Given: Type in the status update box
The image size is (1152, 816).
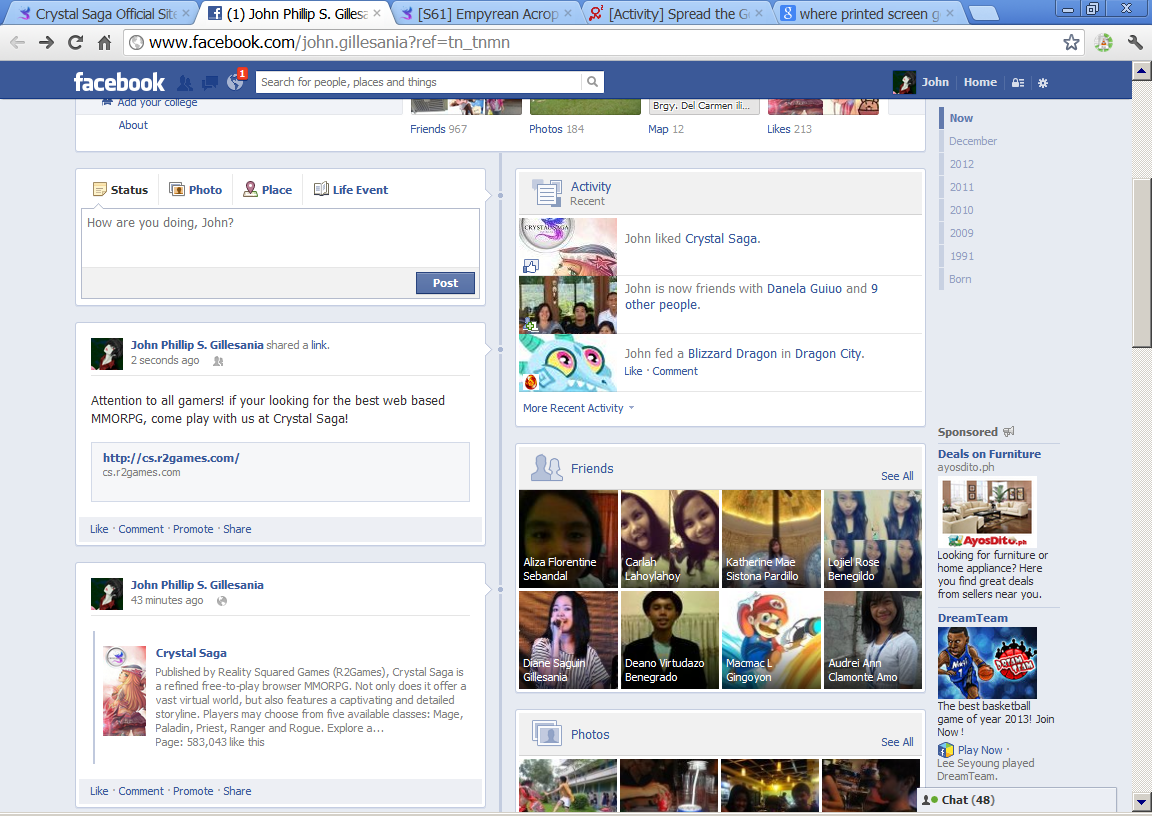Looking at the screenshot, I should point(280,238).
